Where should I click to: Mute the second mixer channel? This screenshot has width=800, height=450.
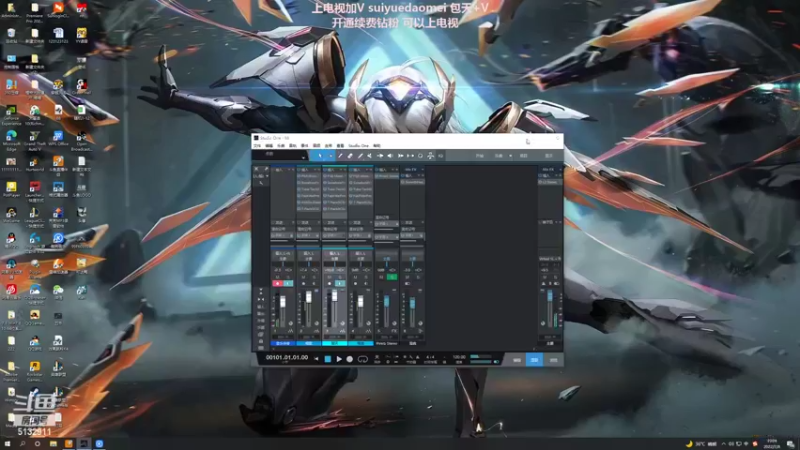304,277
